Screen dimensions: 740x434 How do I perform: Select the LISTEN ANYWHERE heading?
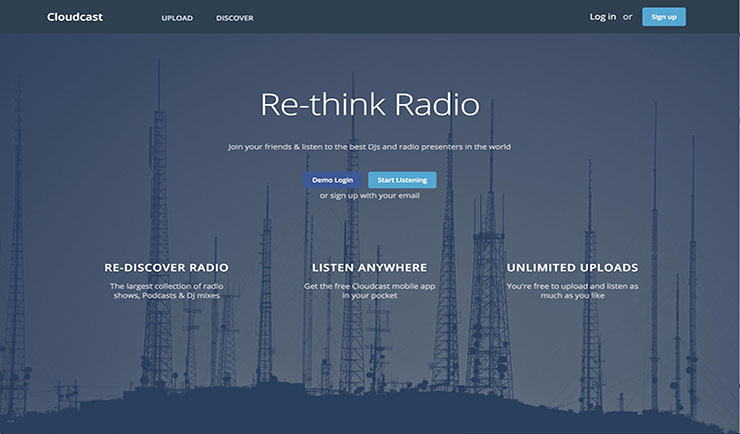click(x=369, y=268)
